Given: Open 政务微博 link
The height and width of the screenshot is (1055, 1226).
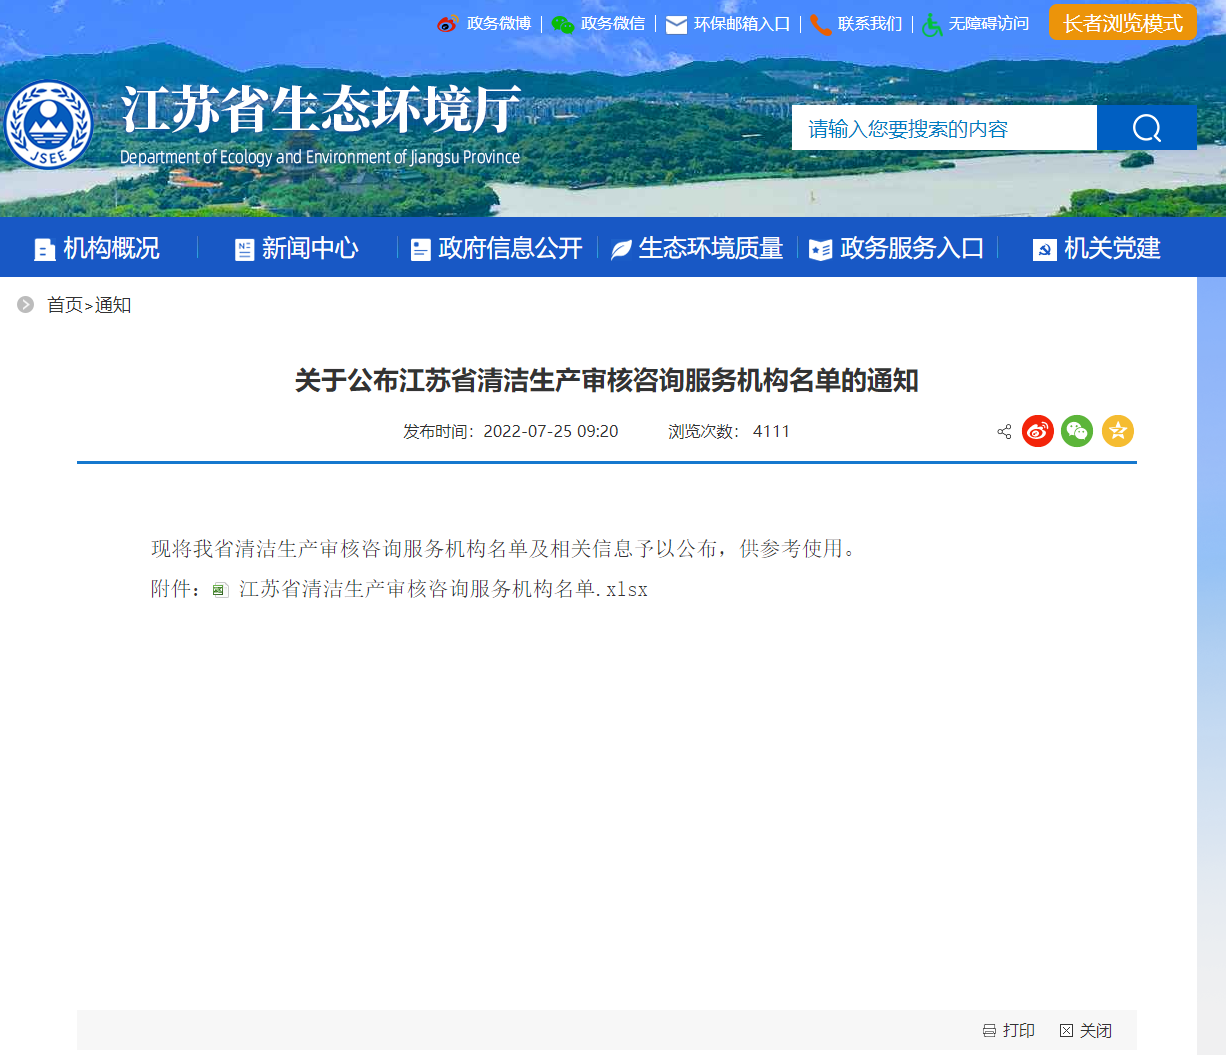Looking at the screenshot, I should click(x=499, y=24).
